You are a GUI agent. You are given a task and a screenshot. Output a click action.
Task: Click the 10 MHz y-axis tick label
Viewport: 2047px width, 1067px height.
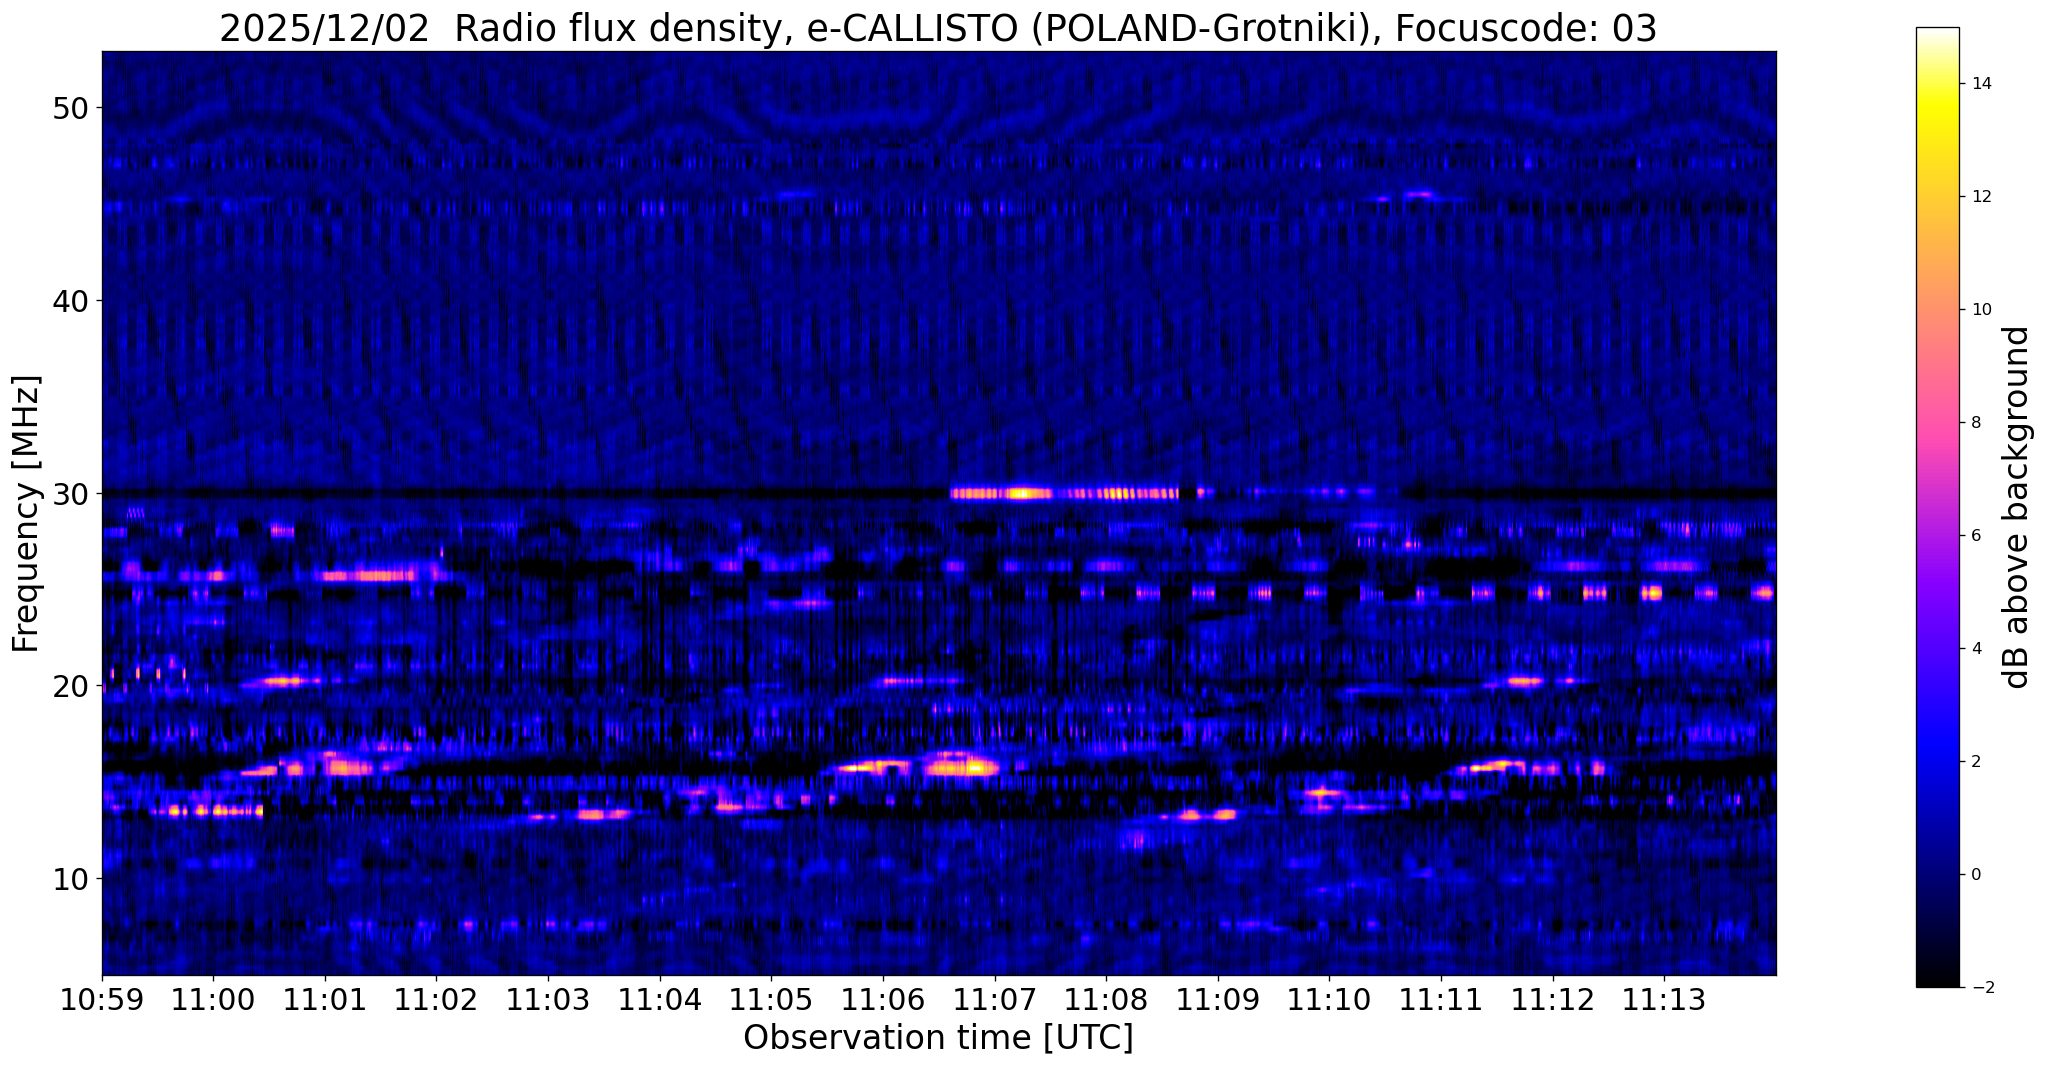70,879
